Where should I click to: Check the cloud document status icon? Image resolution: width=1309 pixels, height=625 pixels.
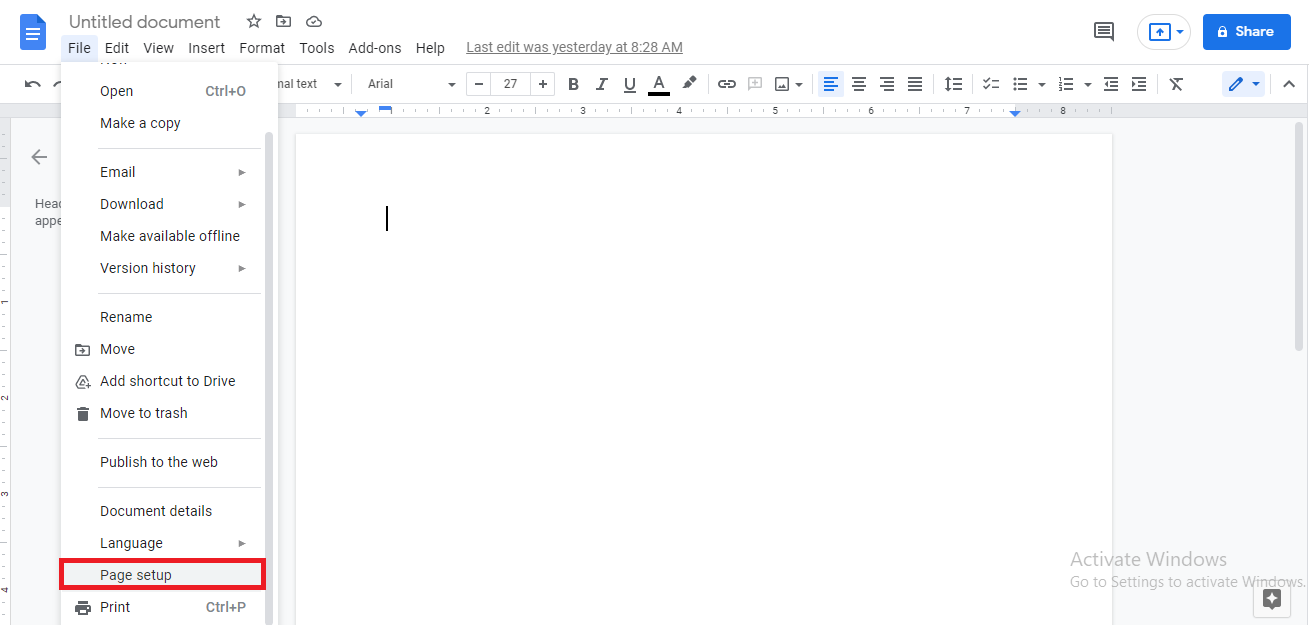(x=314, y=21)
